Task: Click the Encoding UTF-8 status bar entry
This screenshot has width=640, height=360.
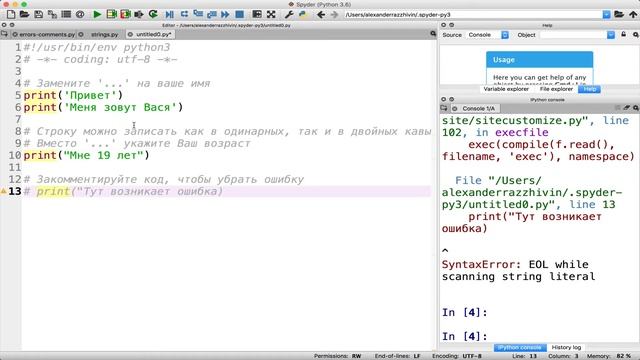Action: 457,356
